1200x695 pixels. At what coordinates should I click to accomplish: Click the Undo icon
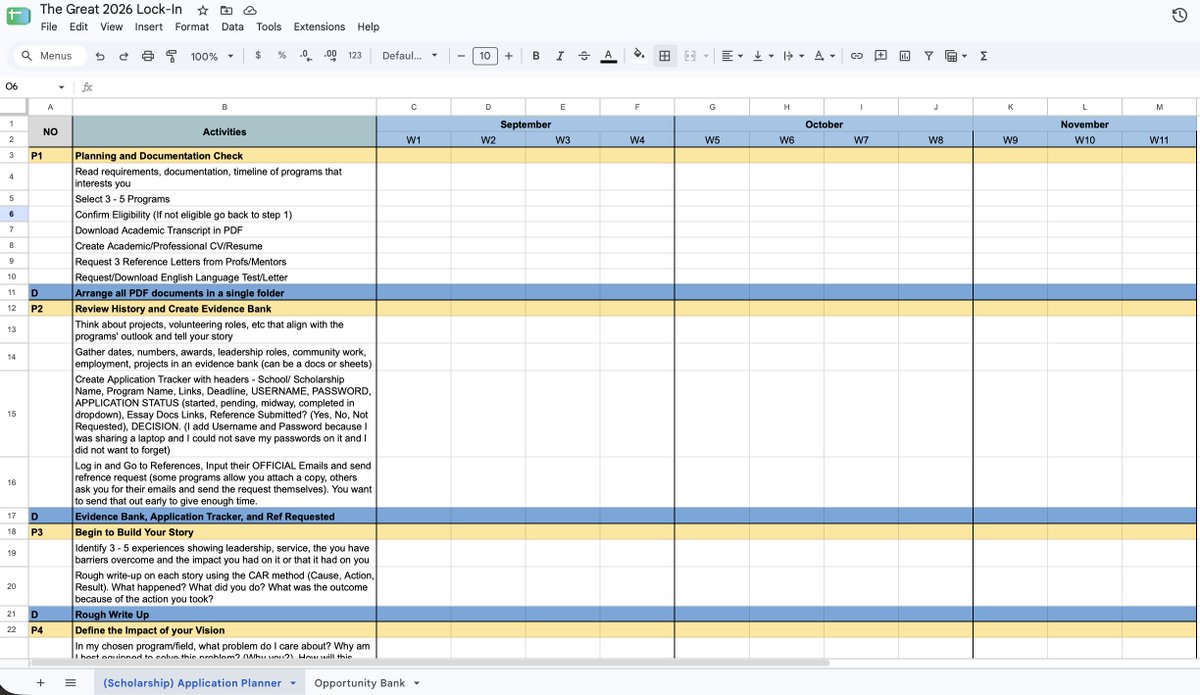coord(100,56)
